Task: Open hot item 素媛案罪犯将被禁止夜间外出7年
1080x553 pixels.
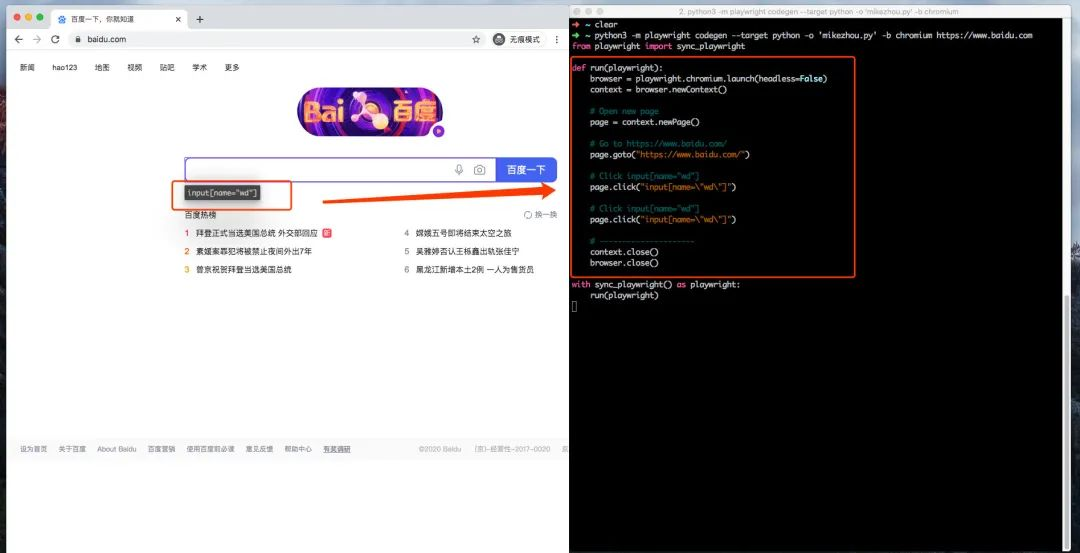Action: [253, 251]
